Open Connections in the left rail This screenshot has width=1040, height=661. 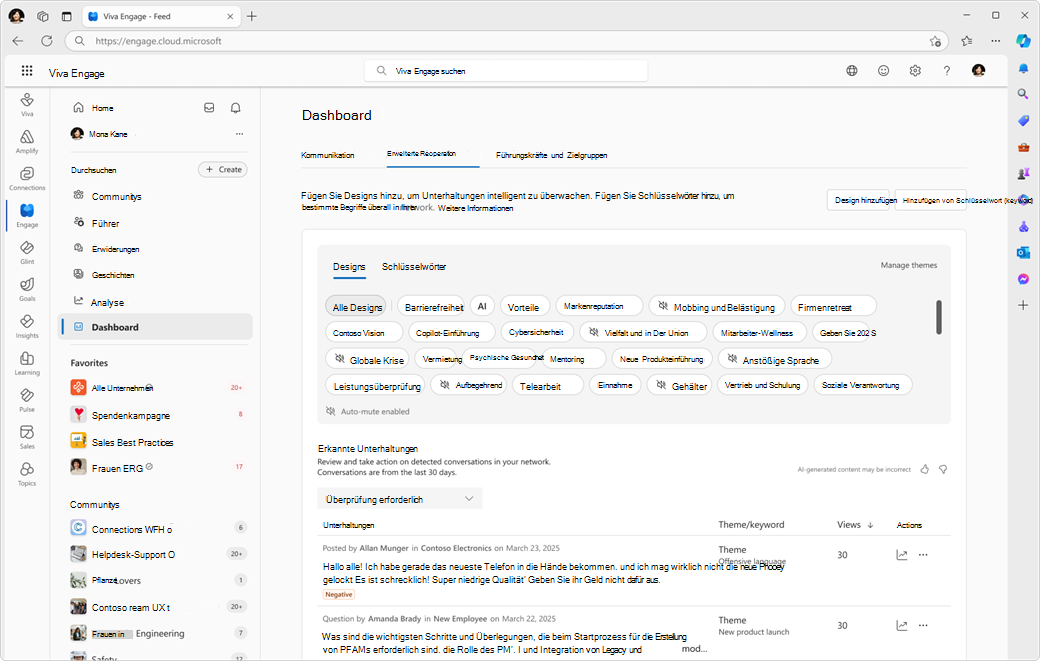tap(27, 178)
